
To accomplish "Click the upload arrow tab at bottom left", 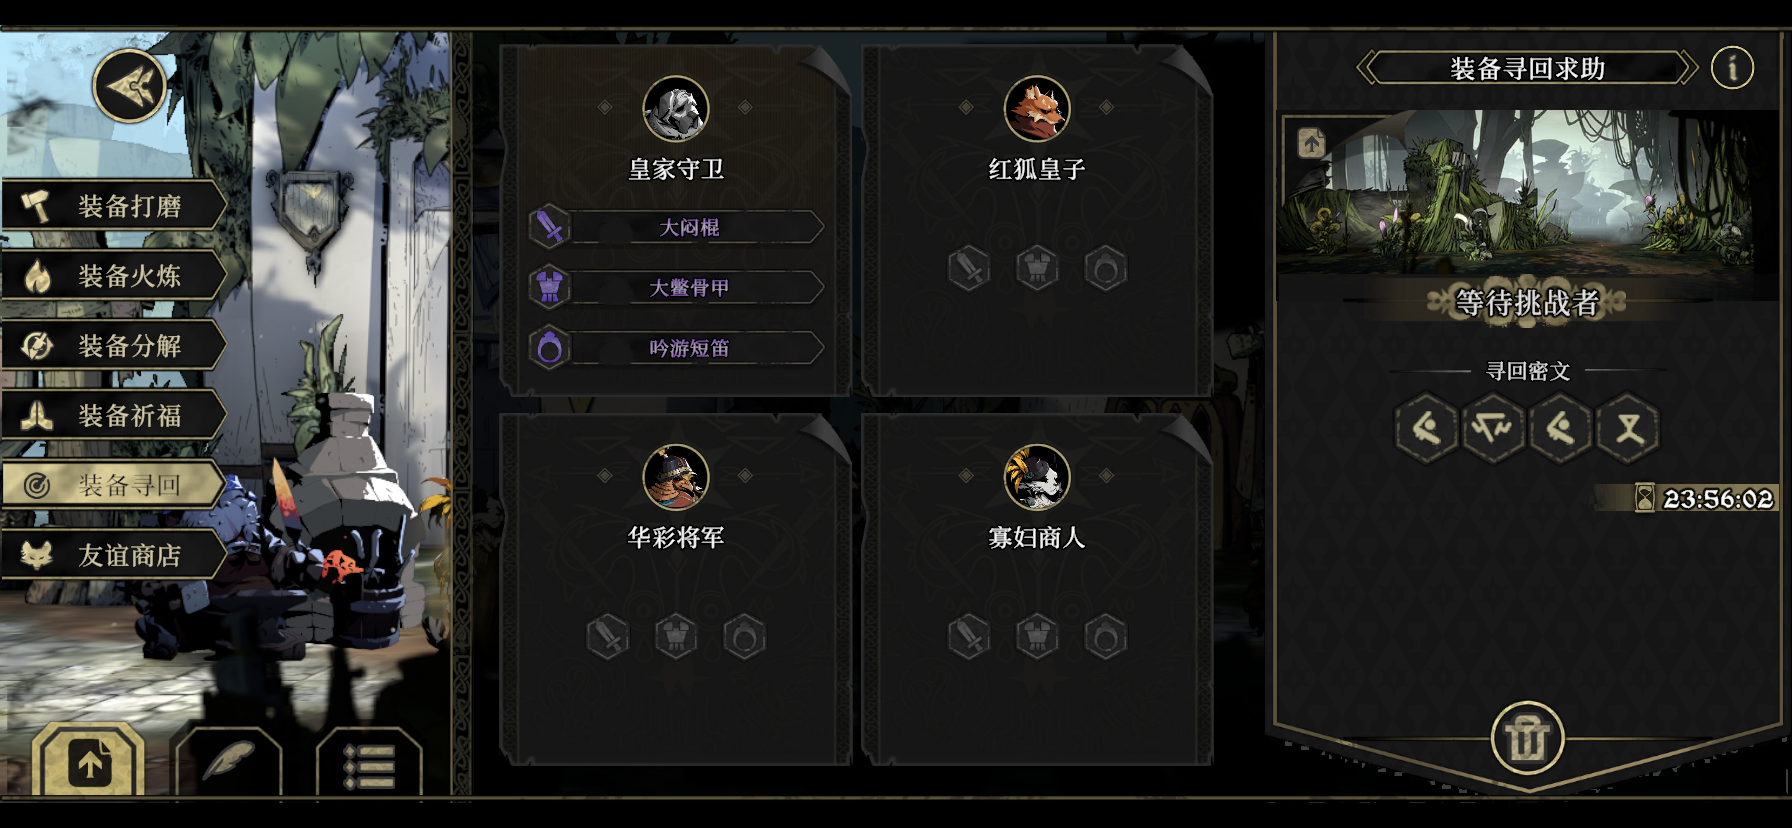I will point(89,762).
